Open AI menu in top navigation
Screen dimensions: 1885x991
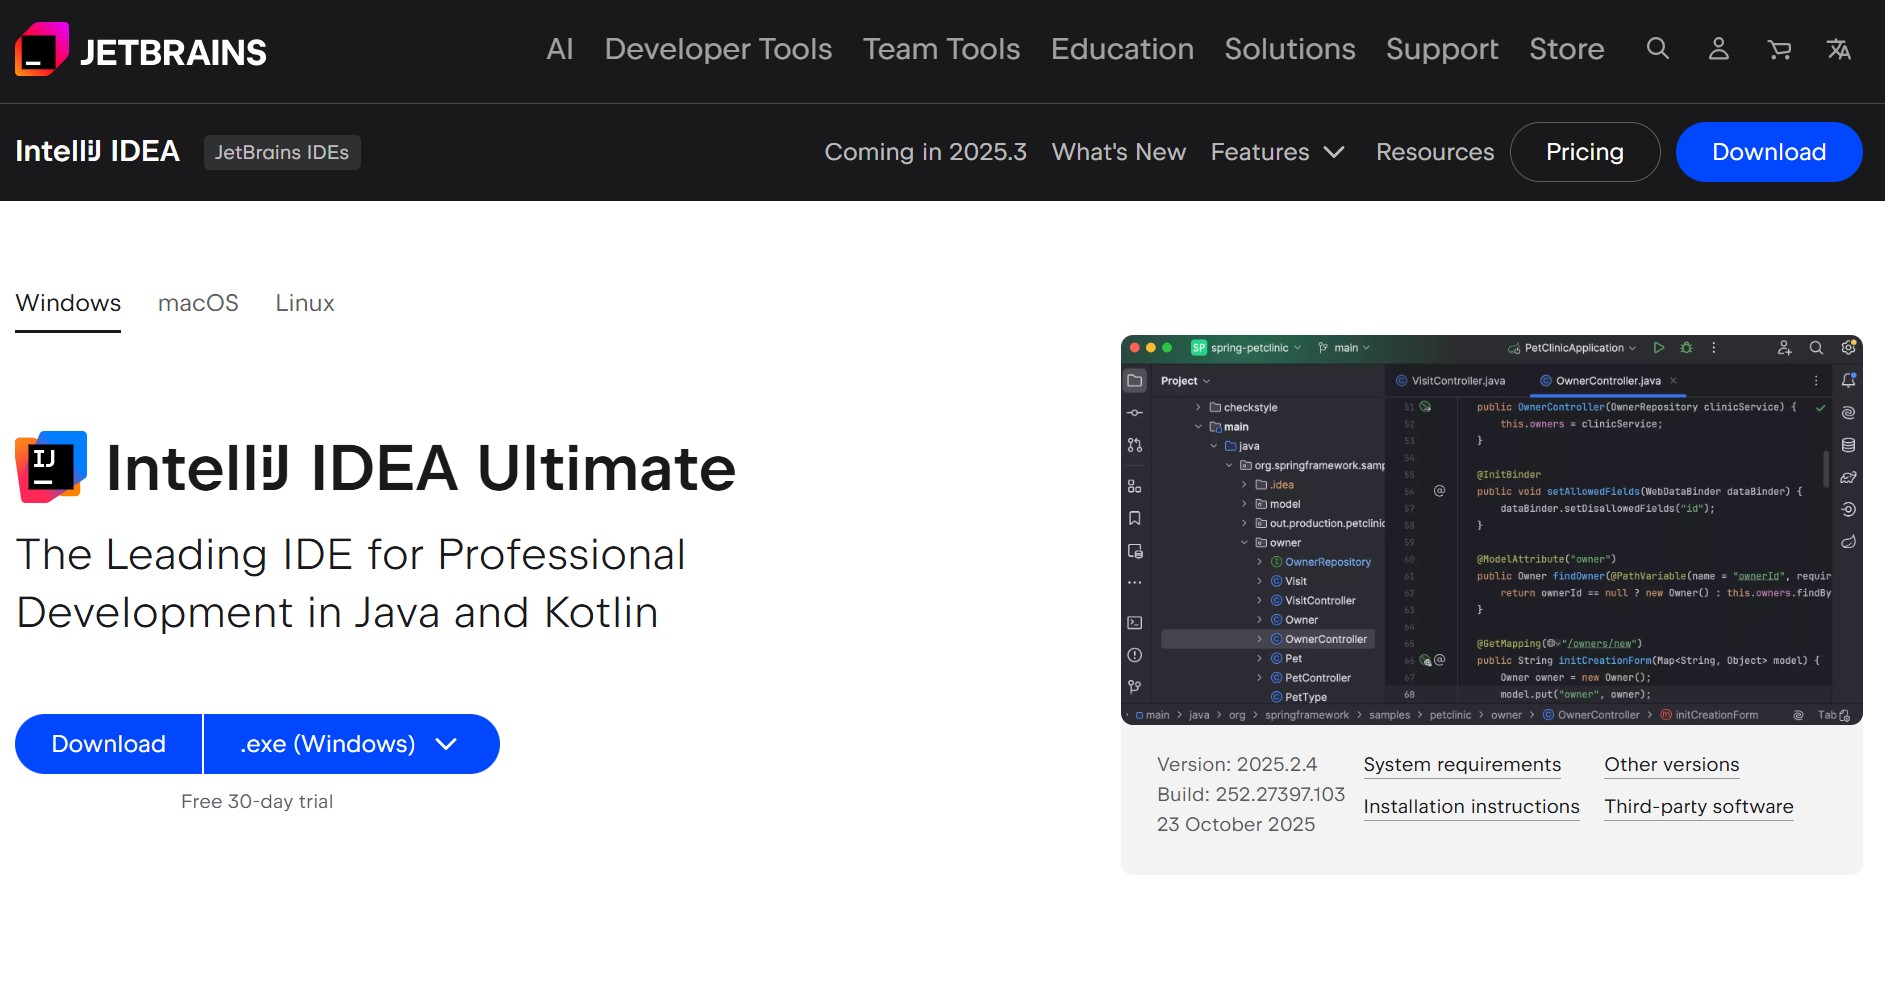(560, 49)
